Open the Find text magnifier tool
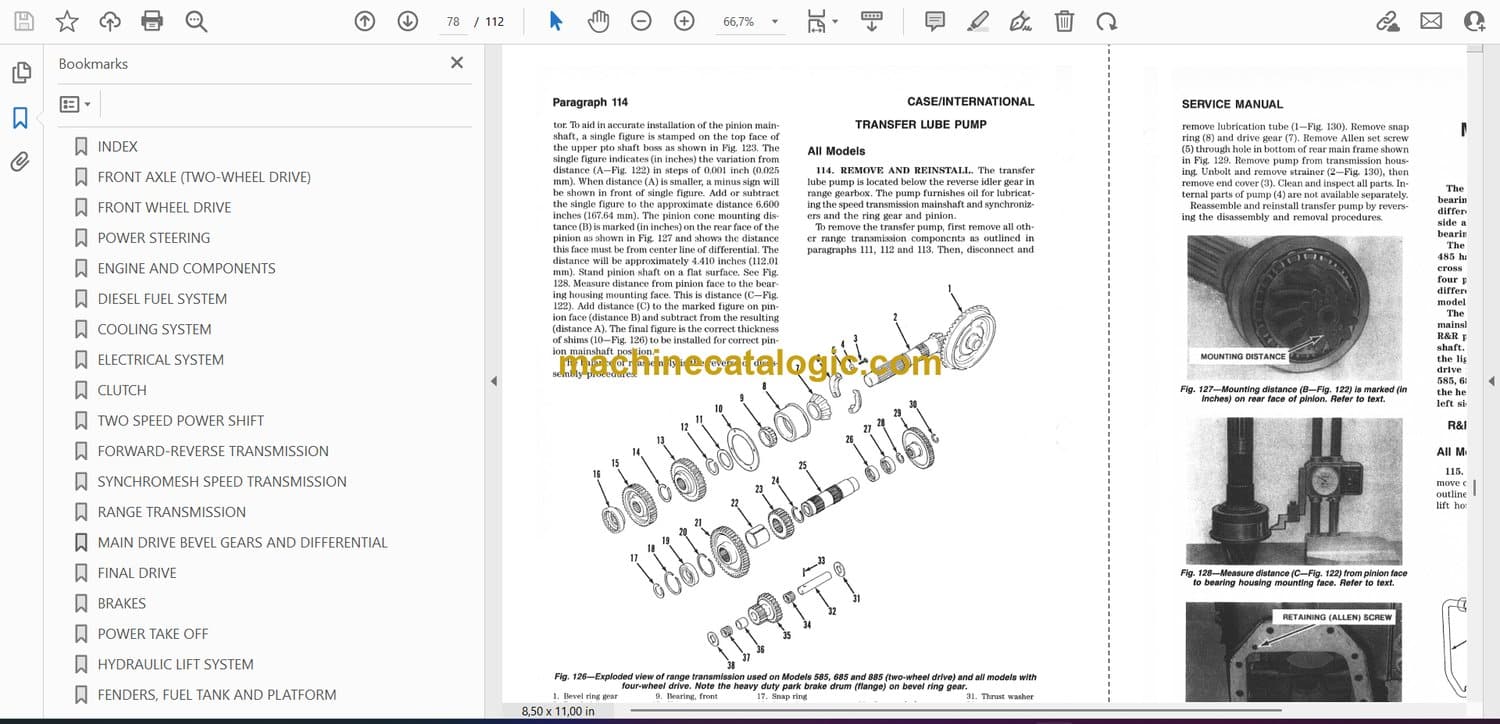1500x724 pixels. click(196, 21)
